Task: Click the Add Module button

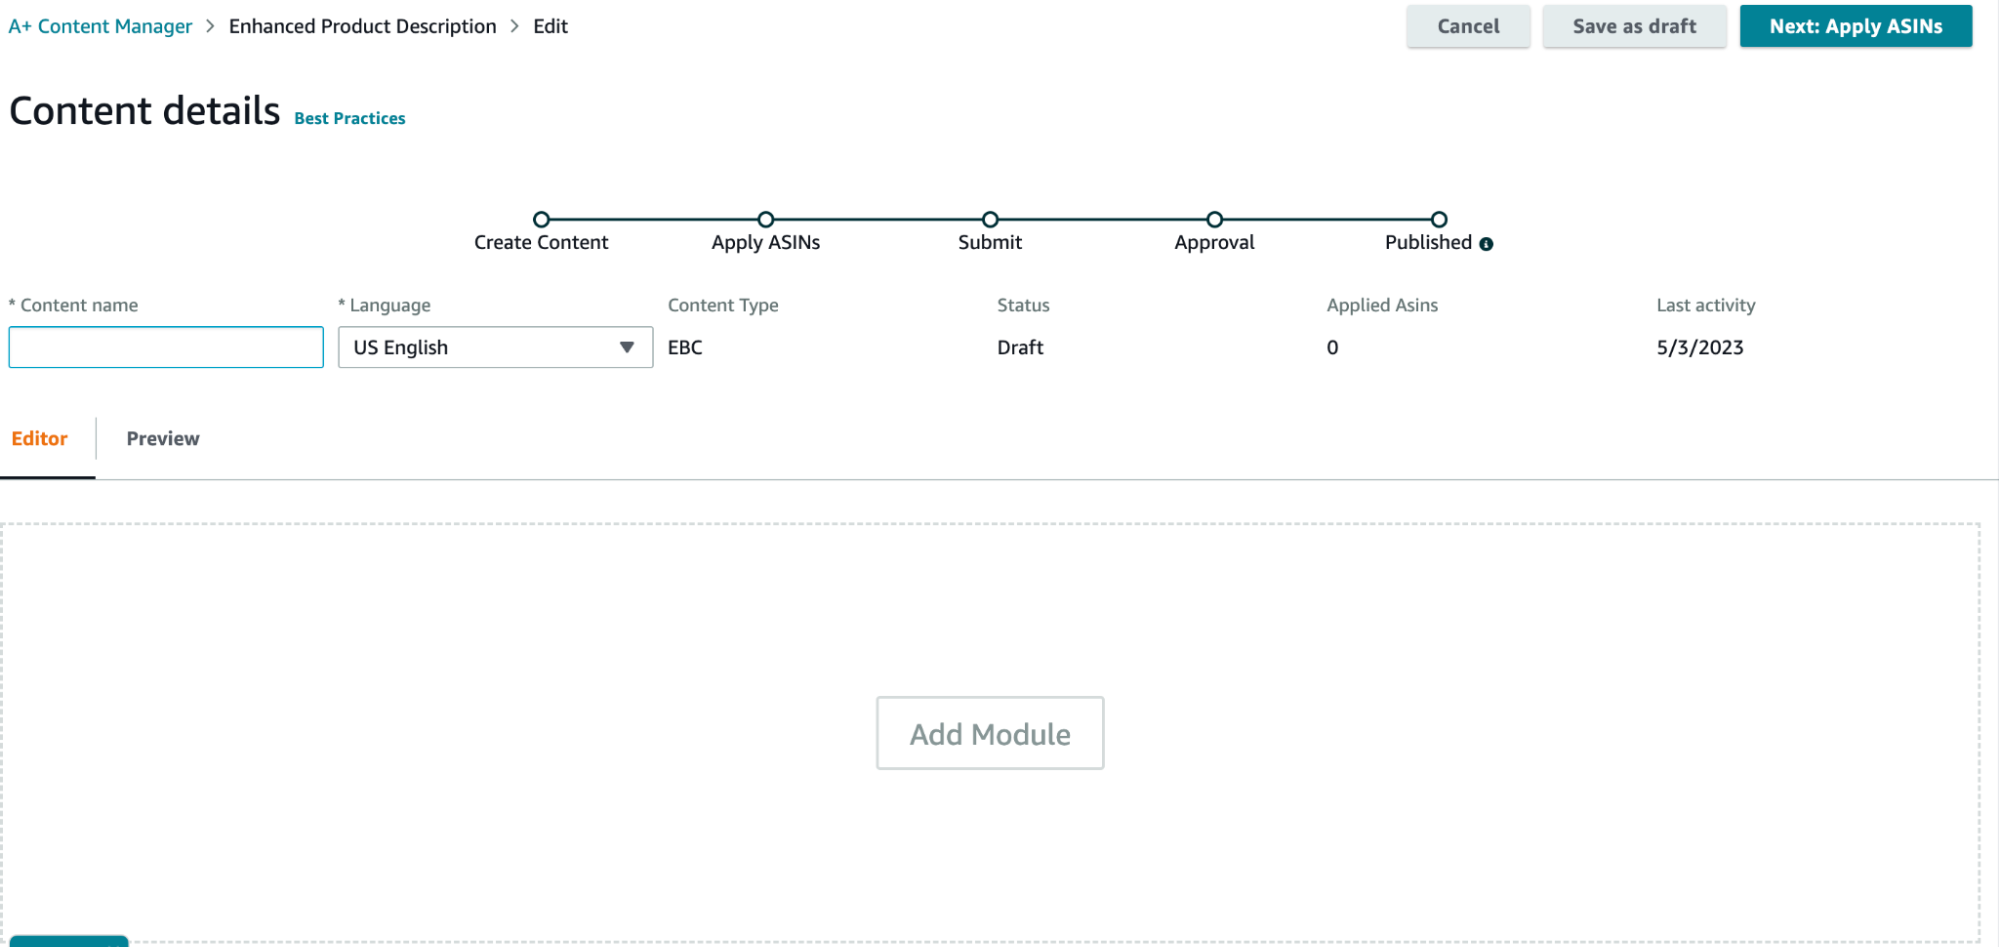Action: 990,733
